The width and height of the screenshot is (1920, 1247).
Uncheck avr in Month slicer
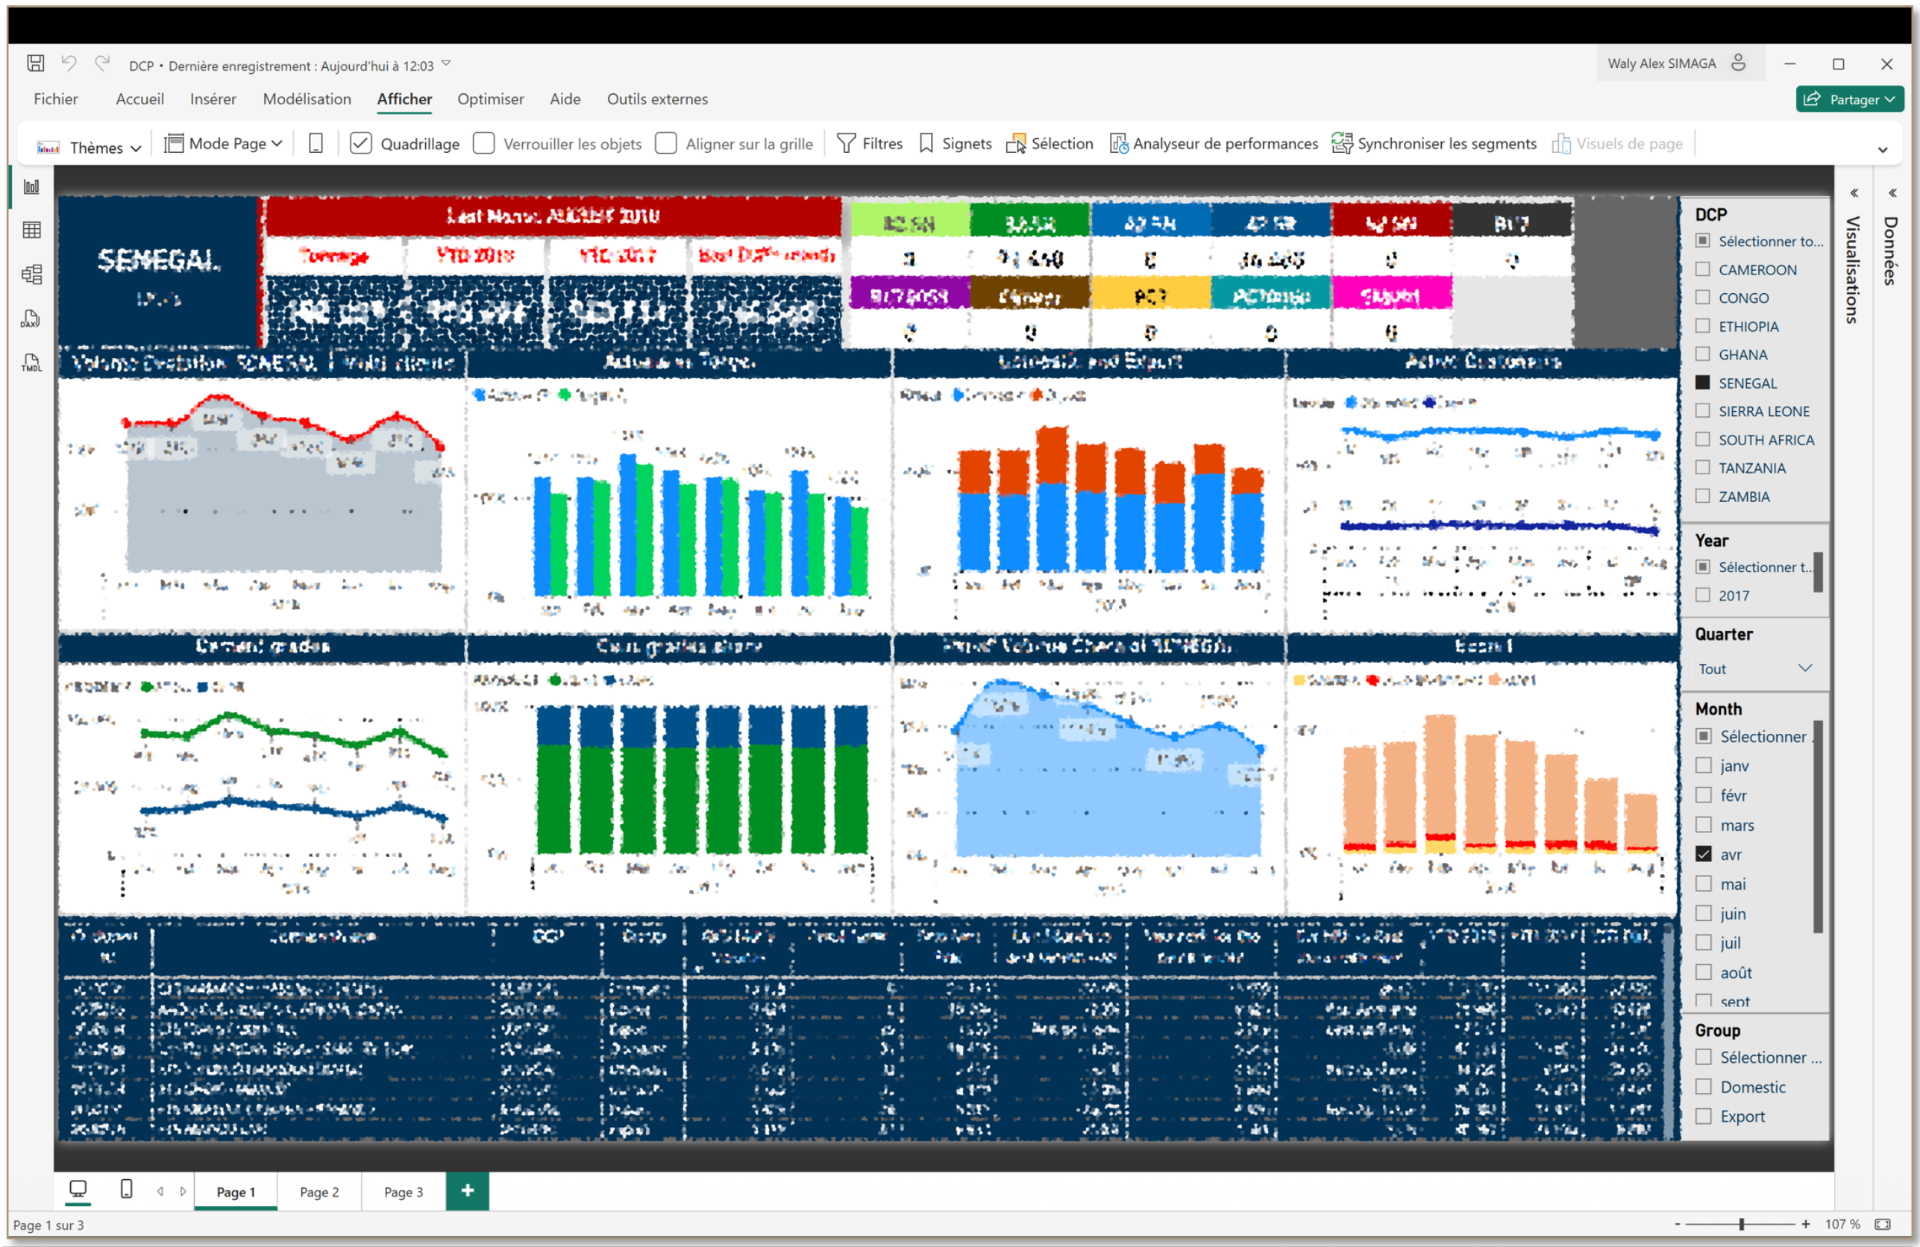tap(1704, 854)
